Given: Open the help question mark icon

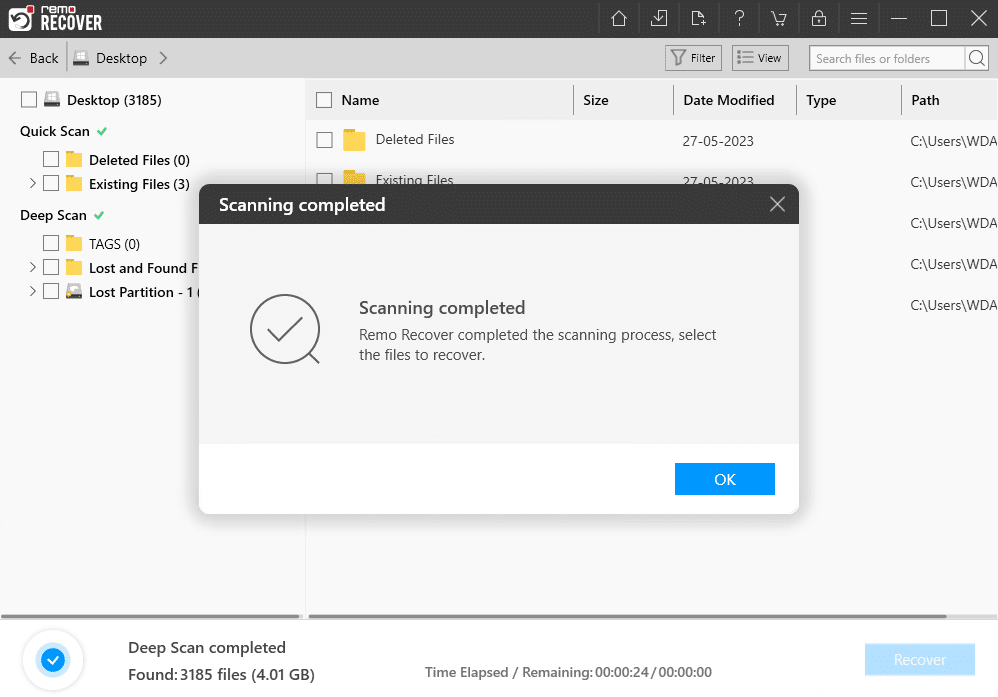Looking at the screenshot, I should tap(739, 18).
